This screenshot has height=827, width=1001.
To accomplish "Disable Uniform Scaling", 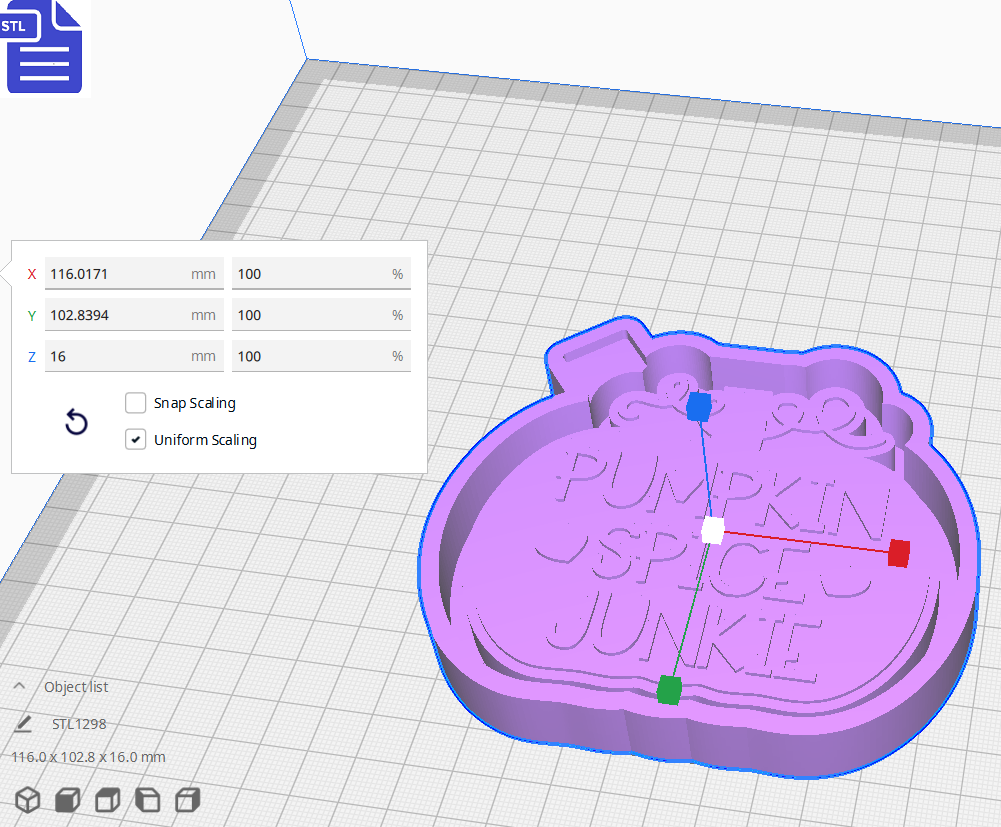I will pos(135,439).
